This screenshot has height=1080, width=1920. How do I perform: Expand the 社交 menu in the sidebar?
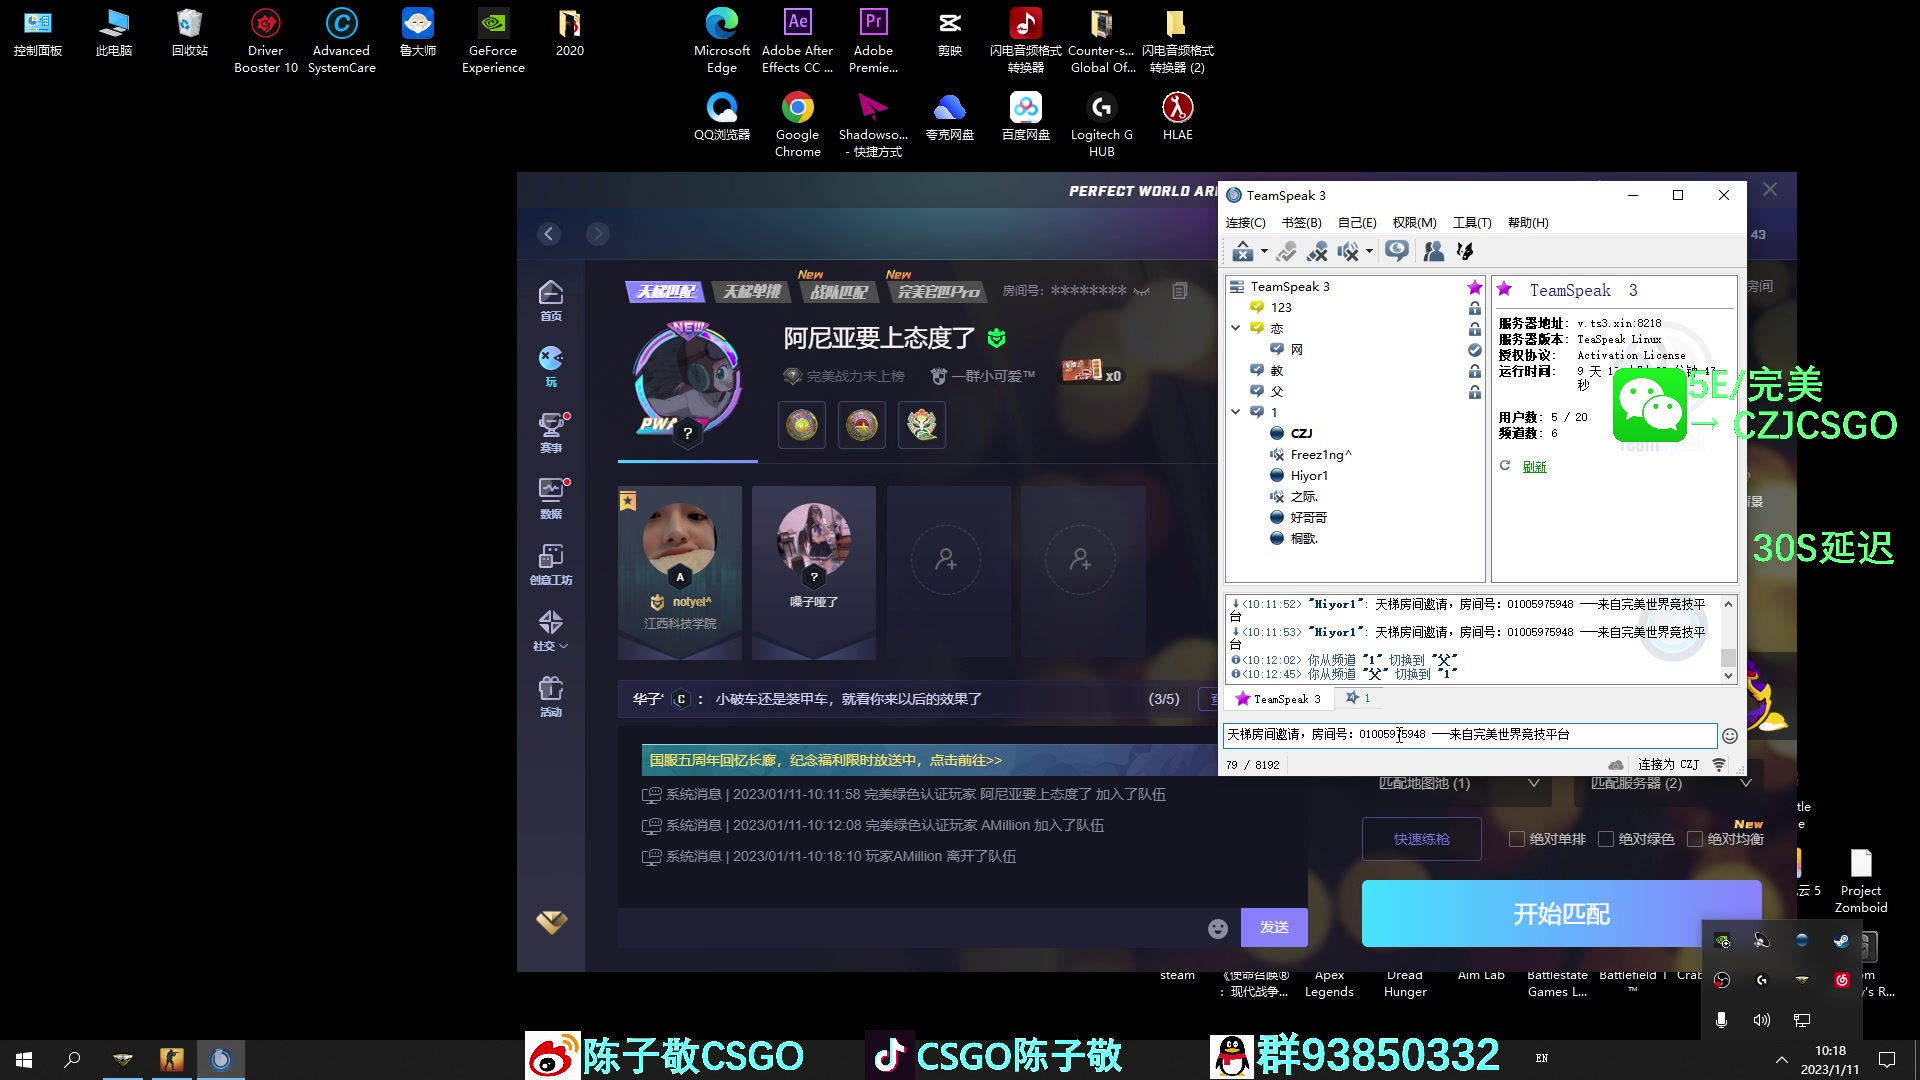pos(551,630)
